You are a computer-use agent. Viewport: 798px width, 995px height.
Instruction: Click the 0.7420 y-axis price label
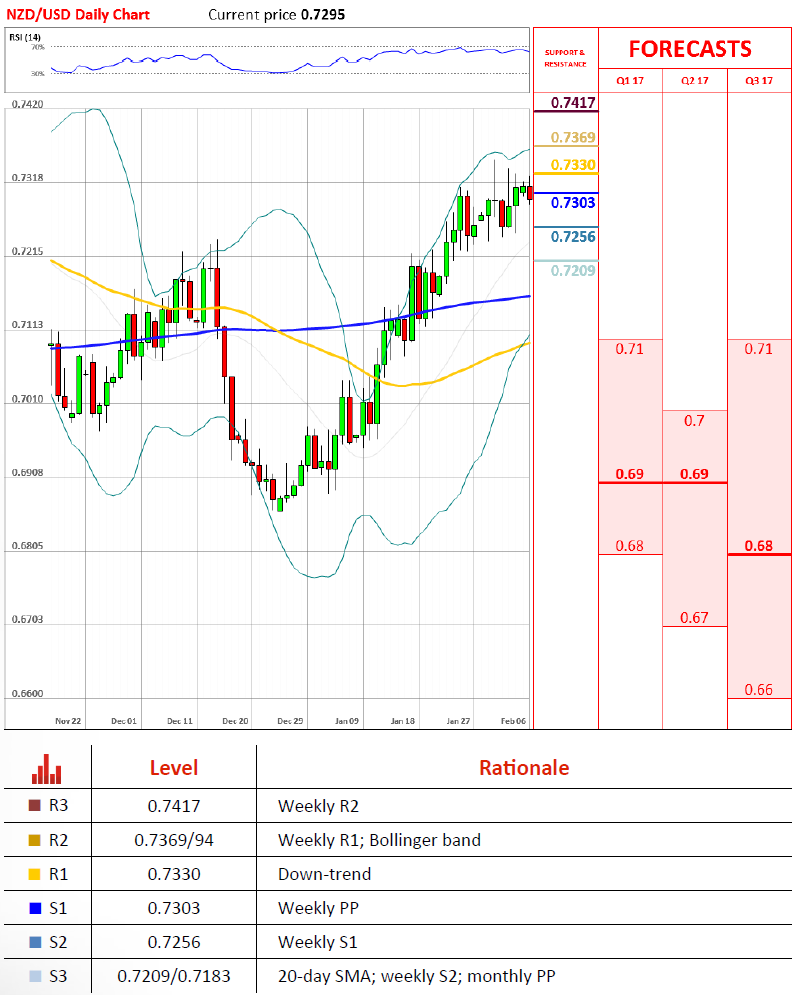[x=28, y=105]
